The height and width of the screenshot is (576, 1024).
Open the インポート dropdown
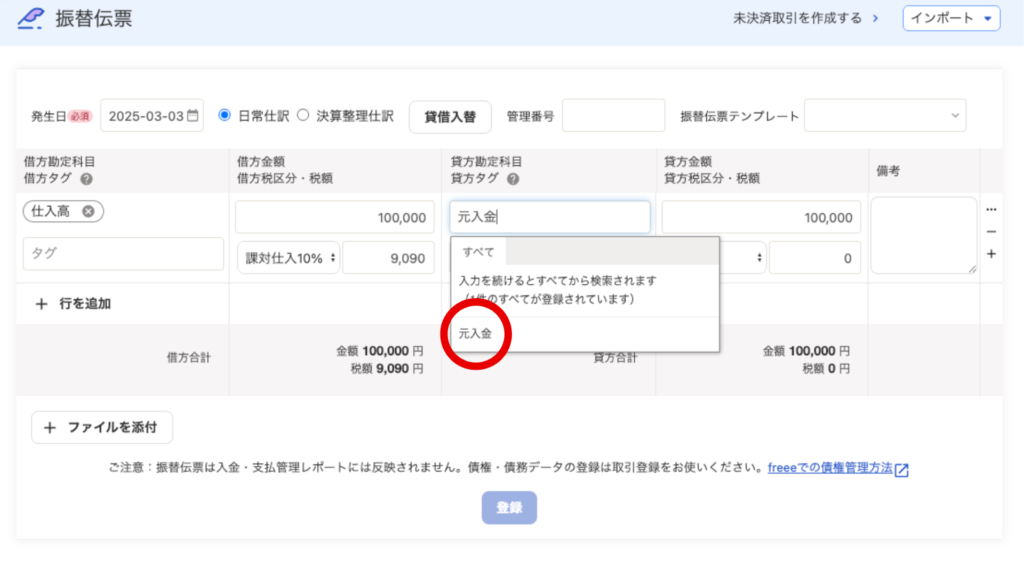pyautogui.click(x=951, y=18)
